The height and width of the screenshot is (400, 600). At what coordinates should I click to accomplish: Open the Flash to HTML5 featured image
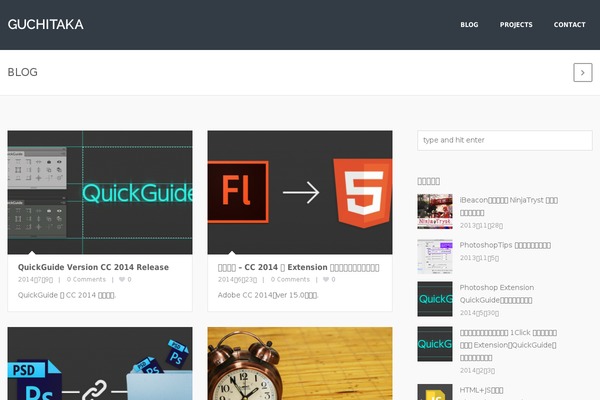[300, 192]
